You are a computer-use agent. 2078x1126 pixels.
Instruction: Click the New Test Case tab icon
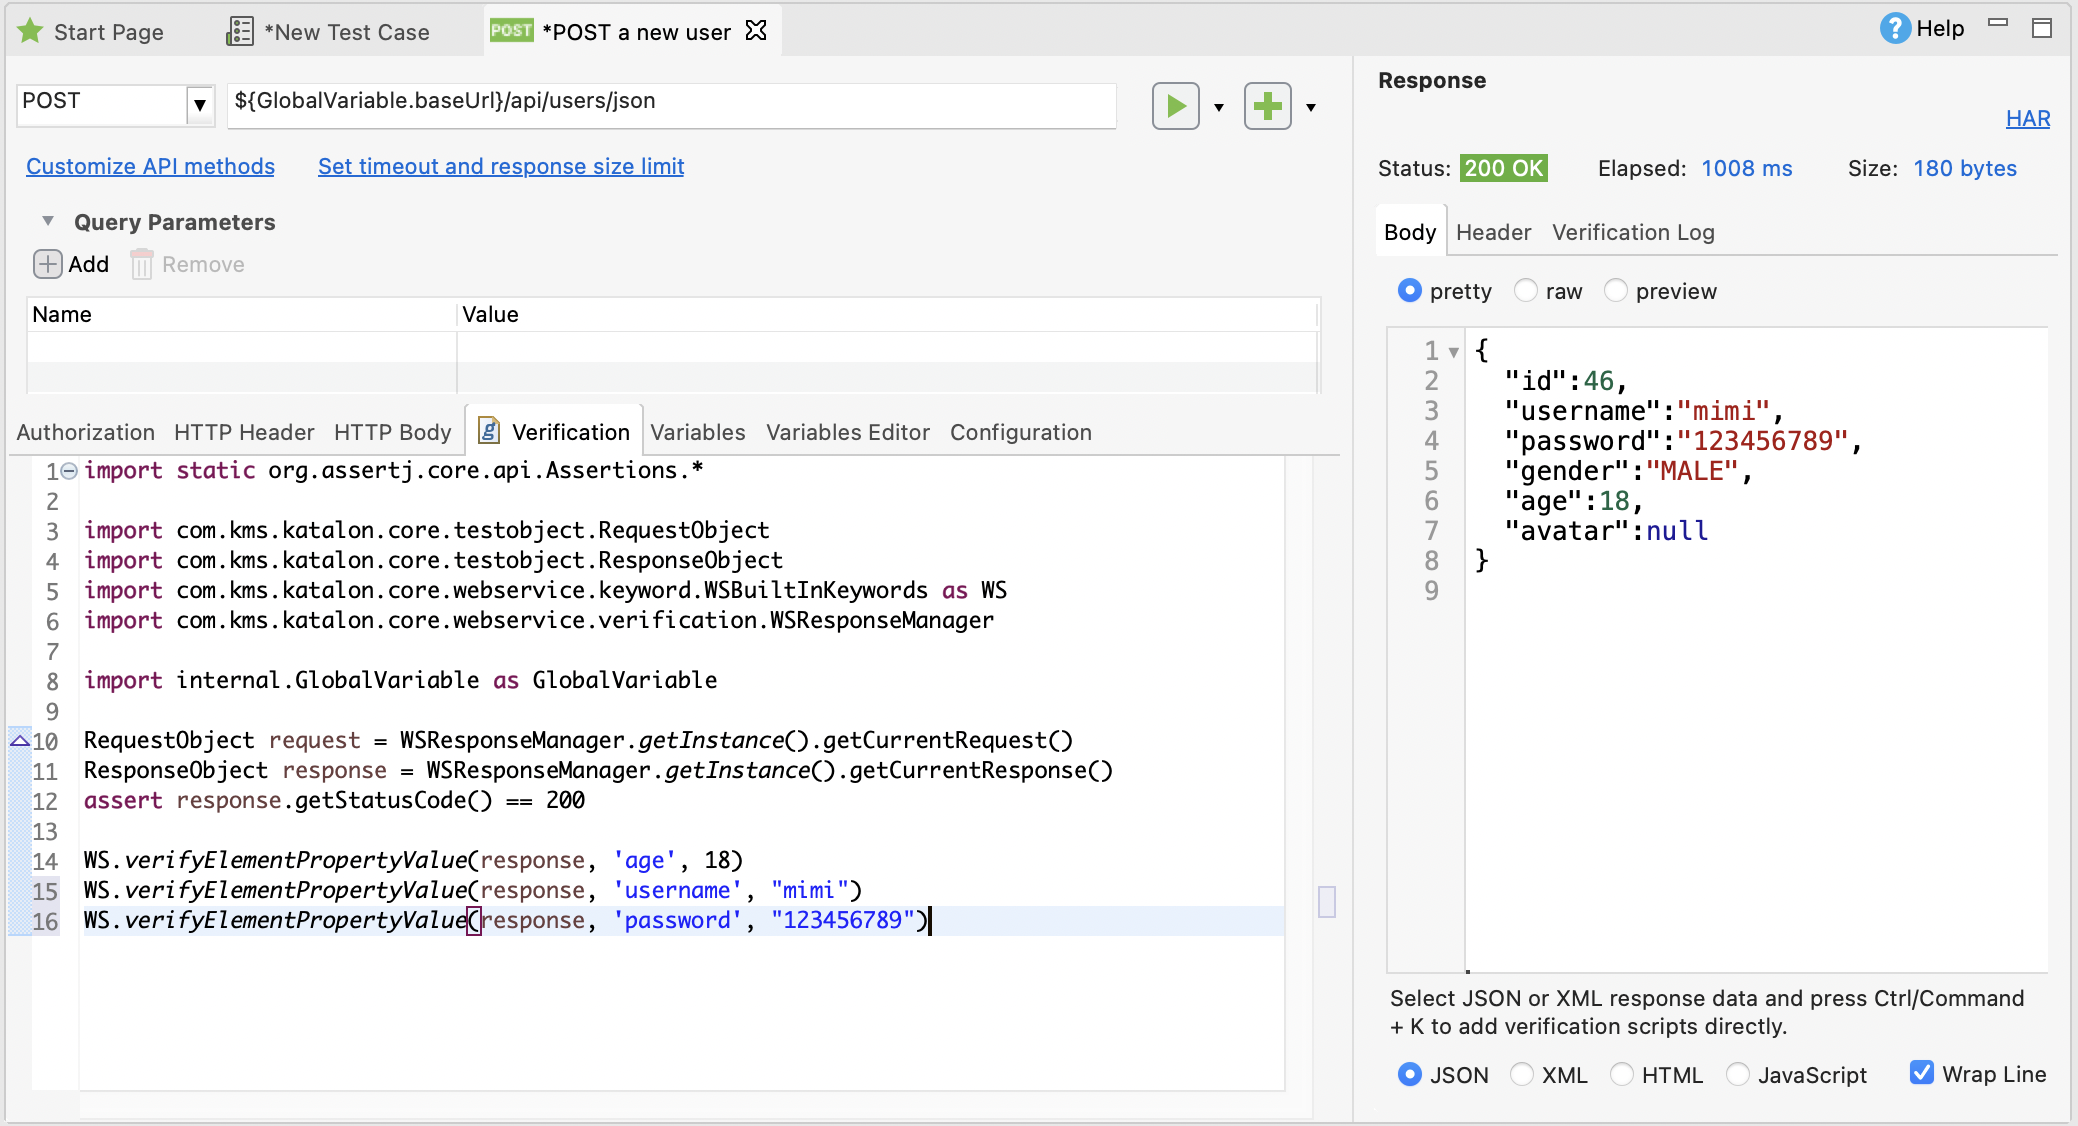tap(240, 31)
